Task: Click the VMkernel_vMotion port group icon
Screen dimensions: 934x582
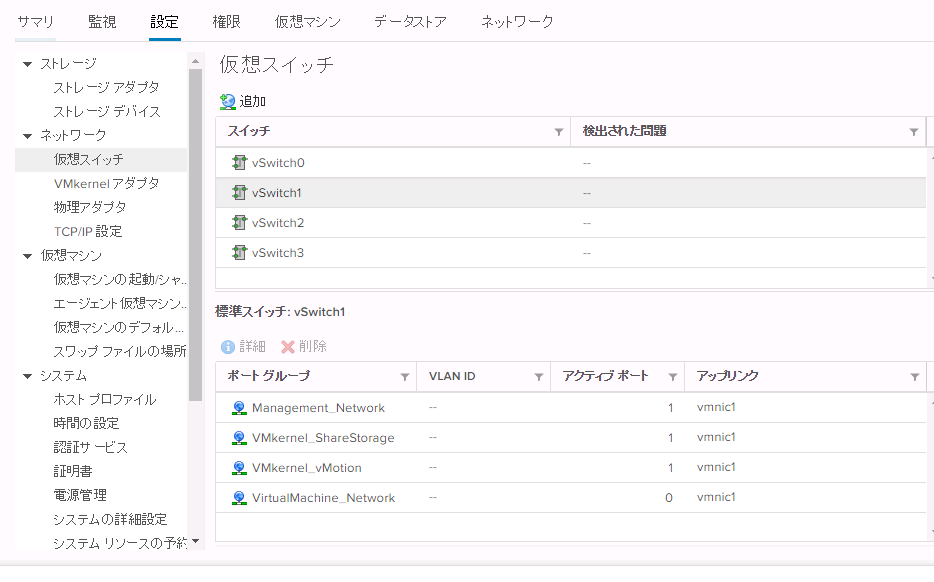Action: coord(239,468)
